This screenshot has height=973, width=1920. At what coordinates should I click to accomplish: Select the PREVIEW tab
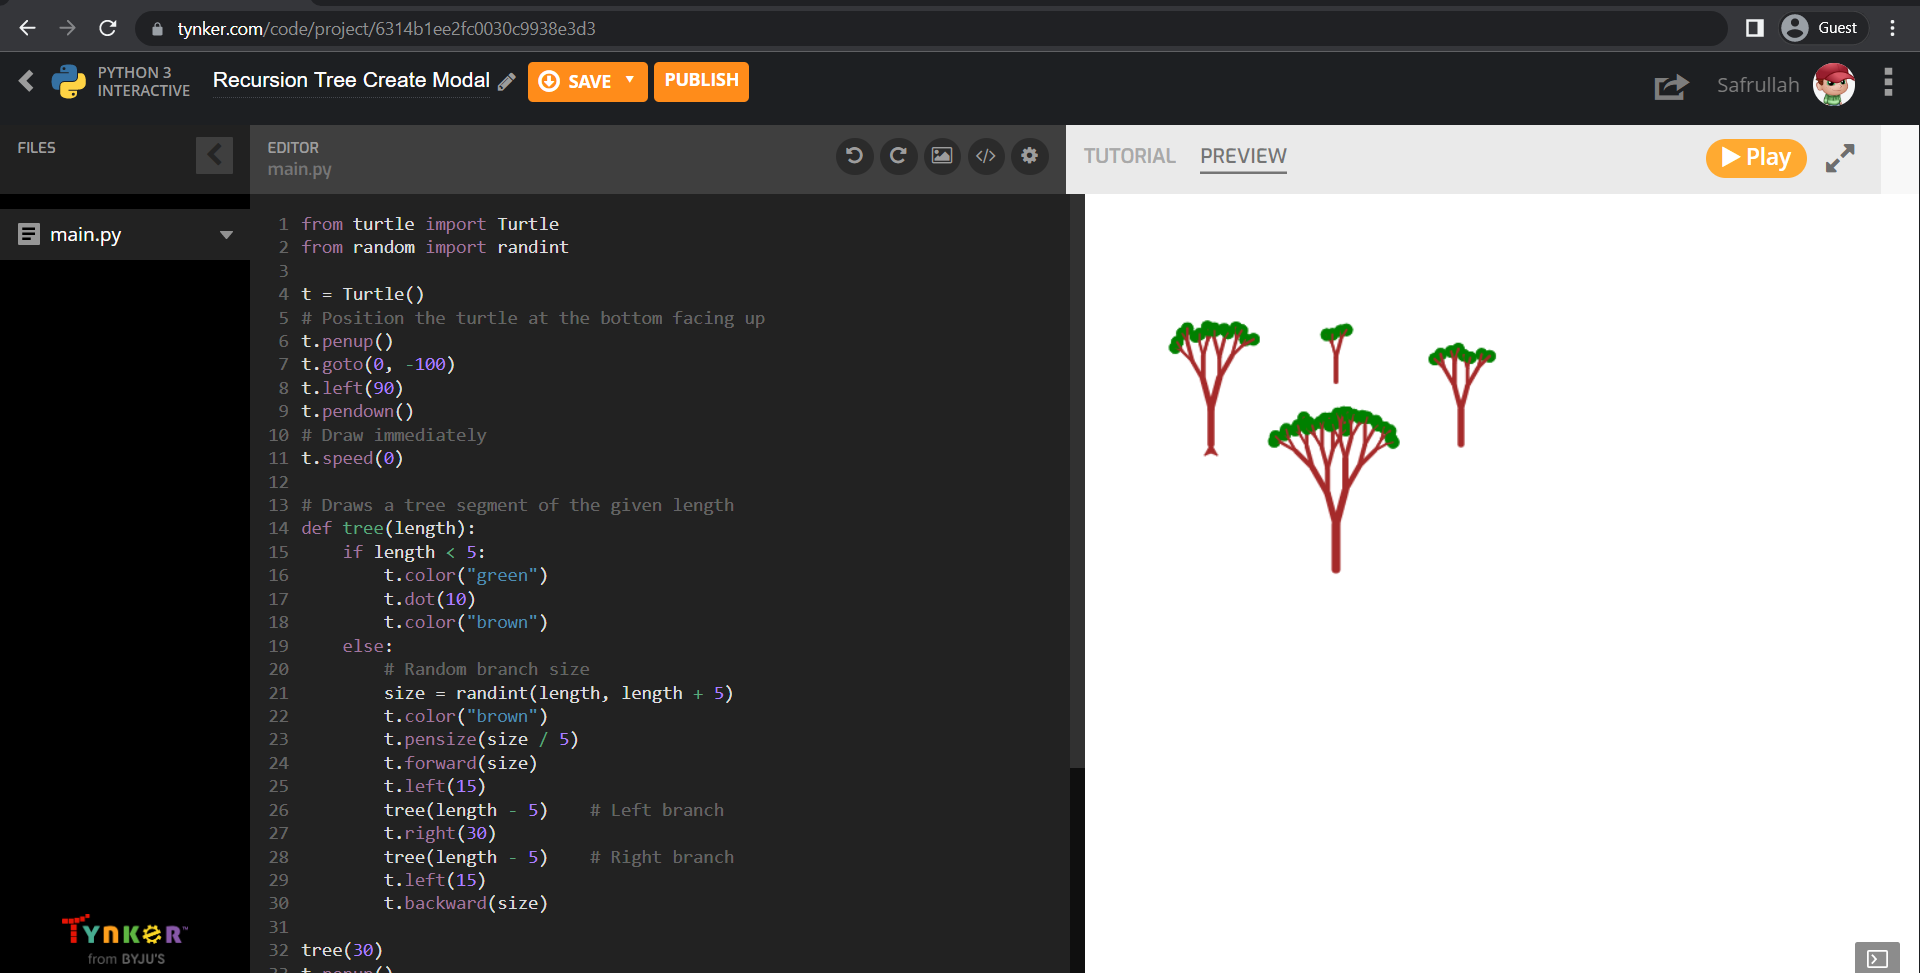coord(1243,156)
